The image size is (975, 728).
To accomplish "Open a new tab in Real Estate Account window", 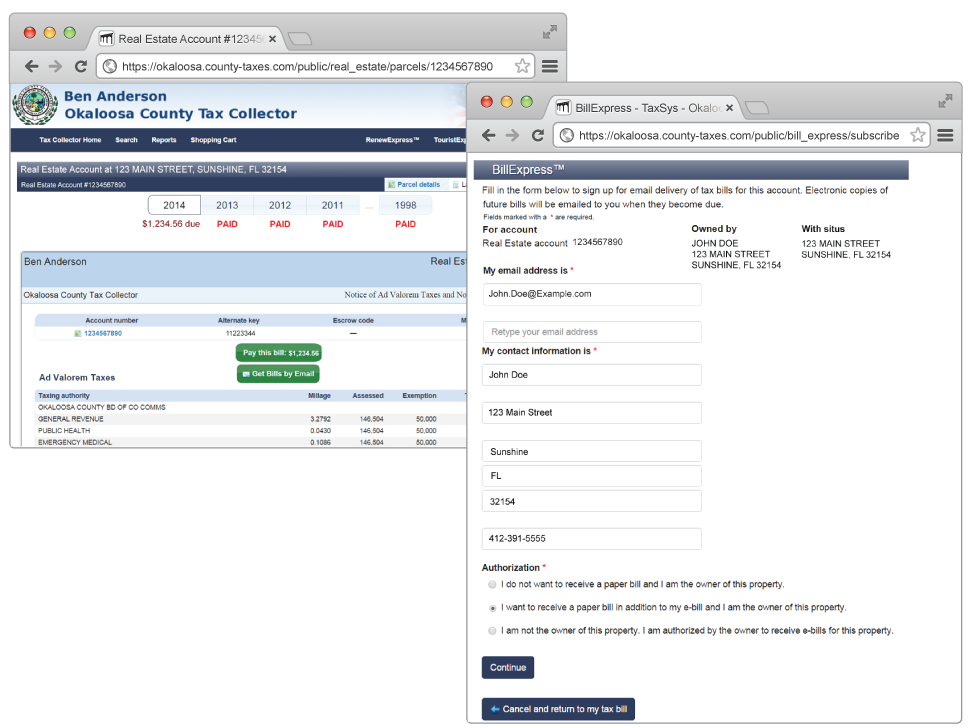I will coord(300,39).
